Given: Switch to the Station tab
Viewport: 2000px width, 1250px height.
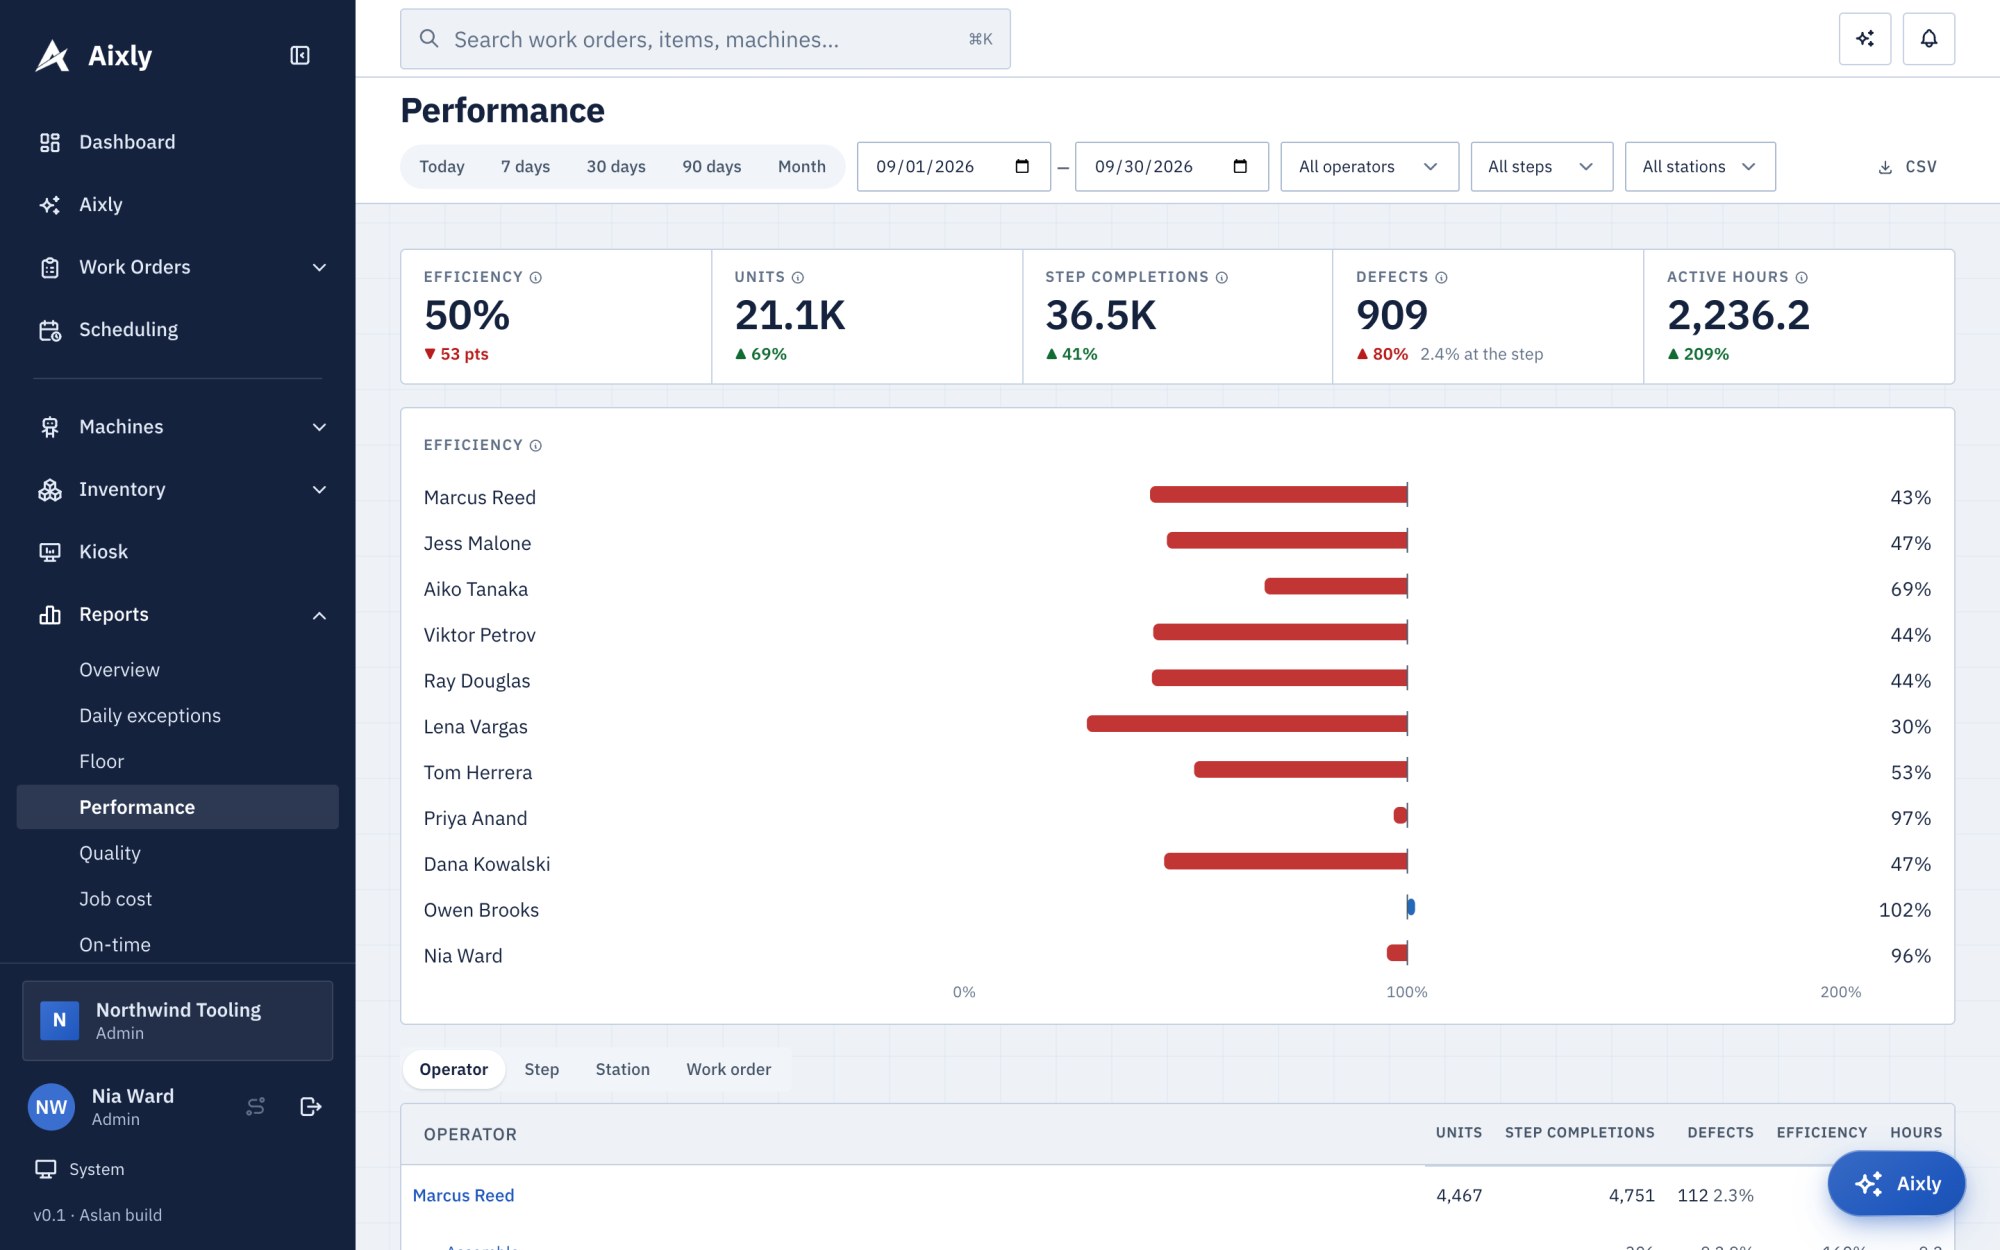Looking at the screenshot, I should click(x=623, y=1069).
